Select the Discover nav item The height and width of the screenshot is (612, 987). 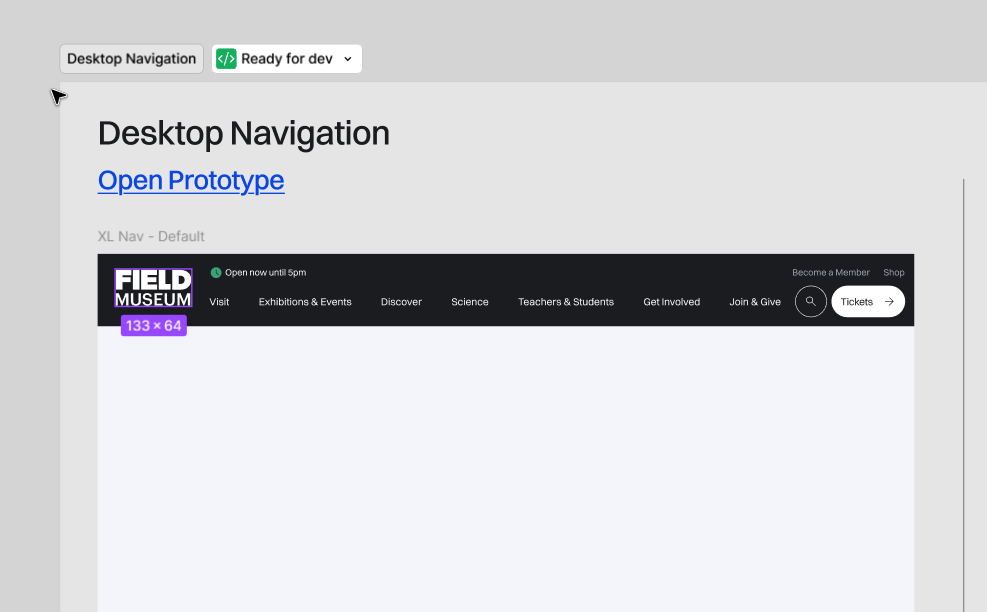pos(401,302)
